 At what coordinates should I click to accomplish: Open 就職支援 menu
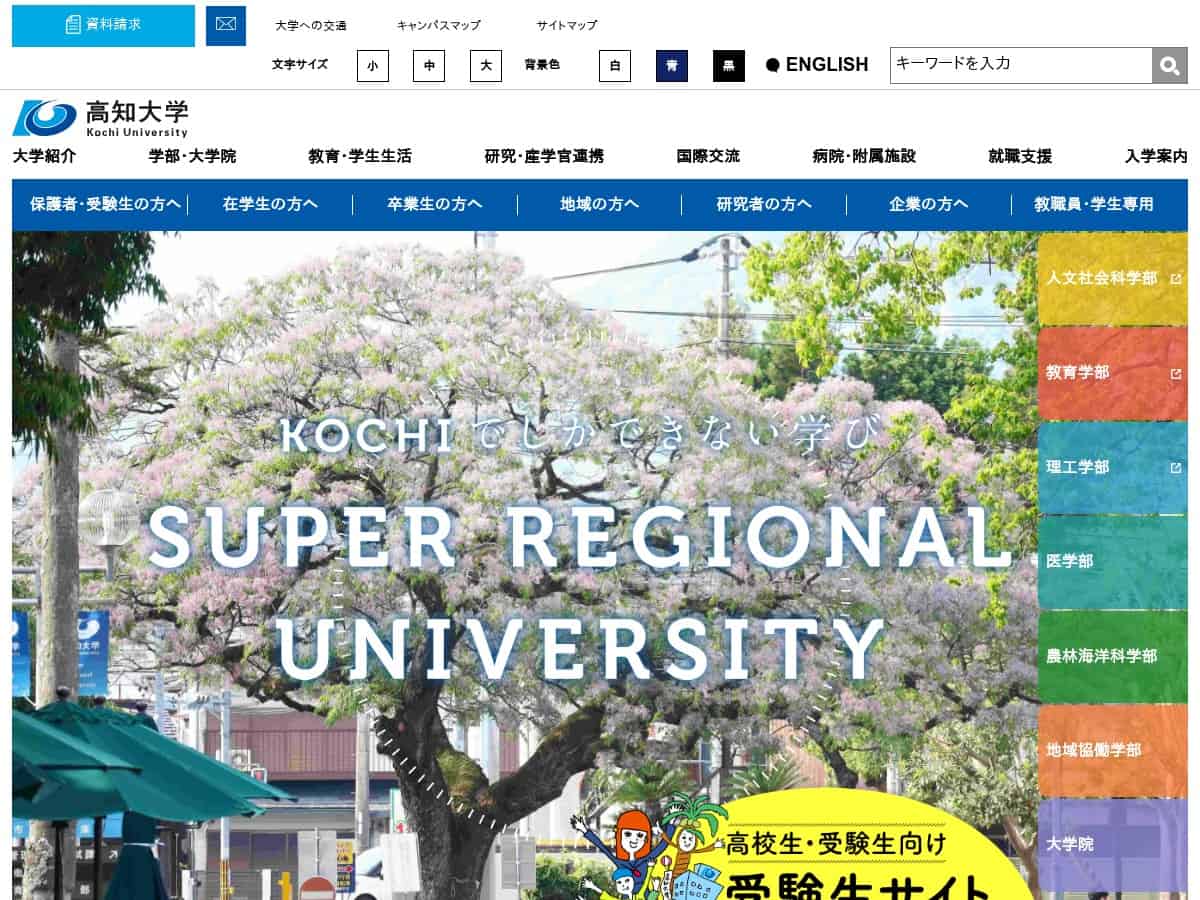[1020, 156]
